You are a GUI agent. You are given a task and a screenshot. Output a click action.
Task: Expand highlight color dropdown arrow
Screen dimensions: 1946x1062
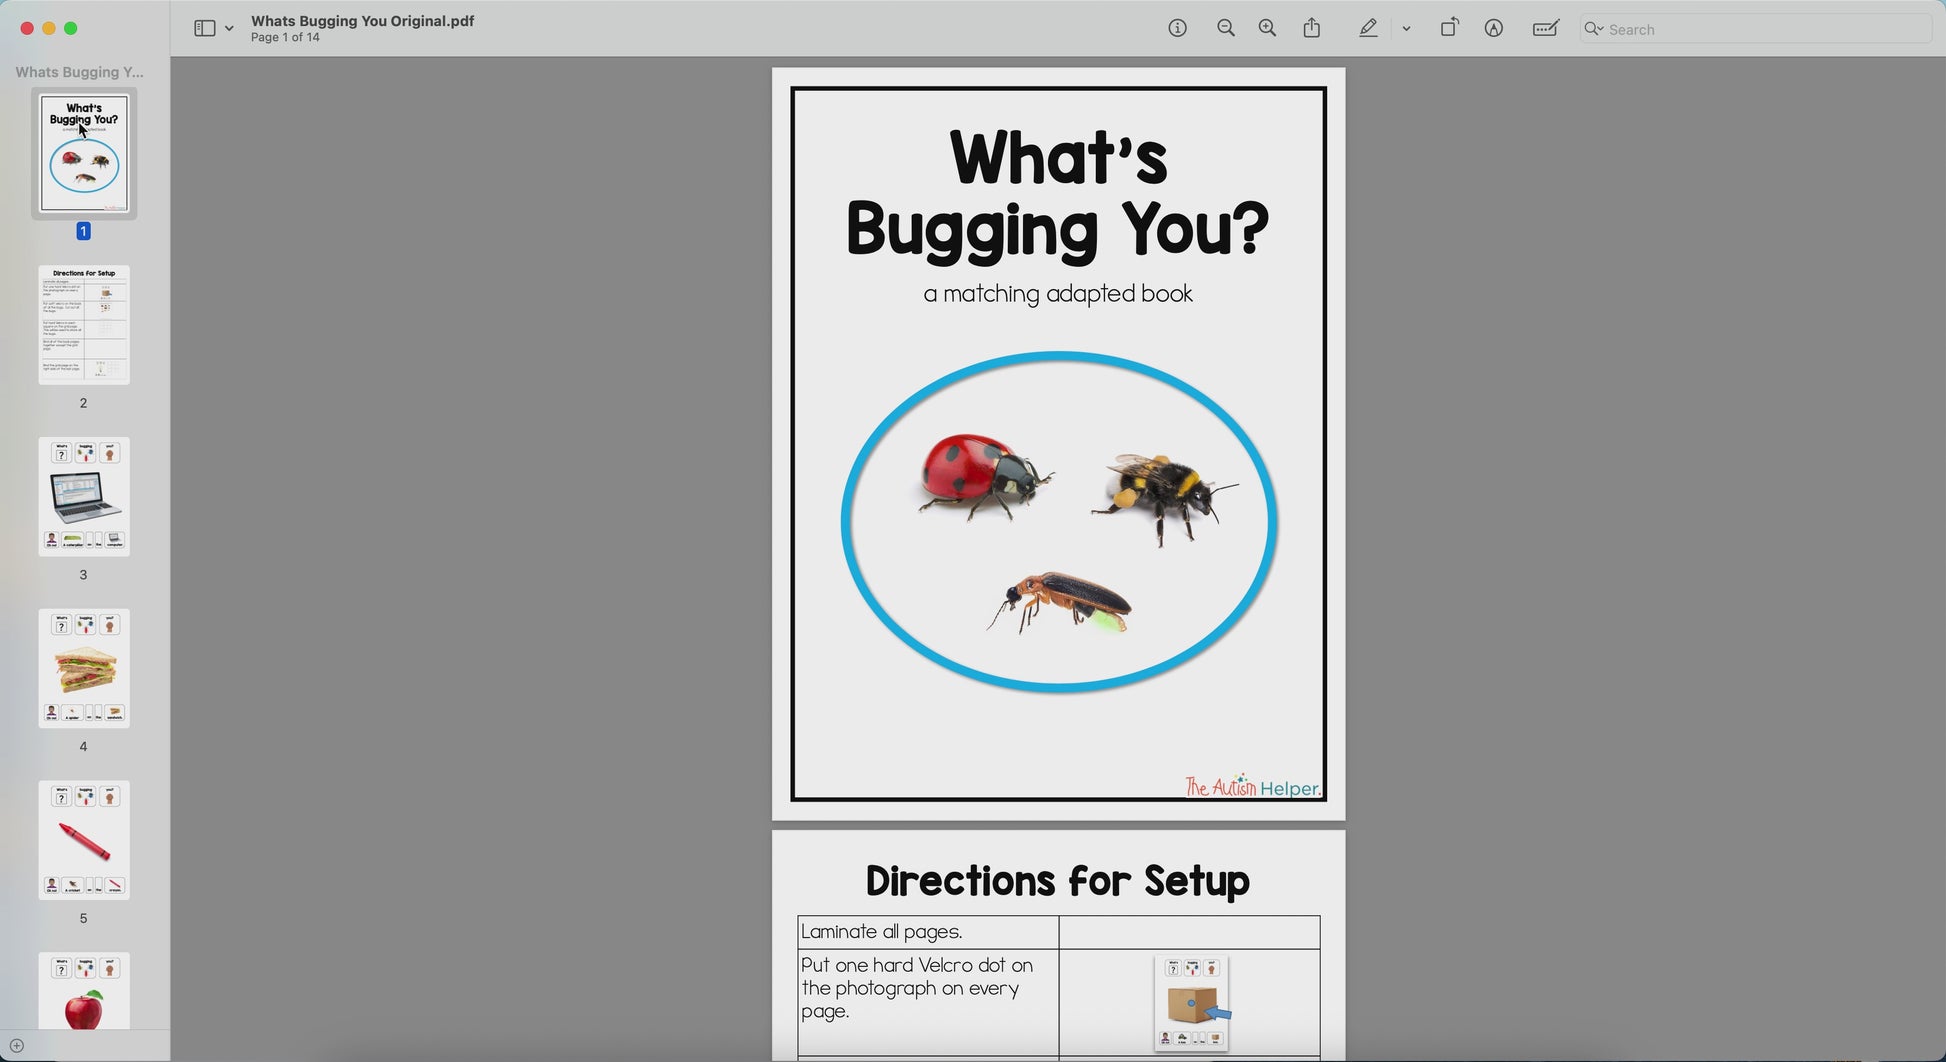[x=1406, y=29]
